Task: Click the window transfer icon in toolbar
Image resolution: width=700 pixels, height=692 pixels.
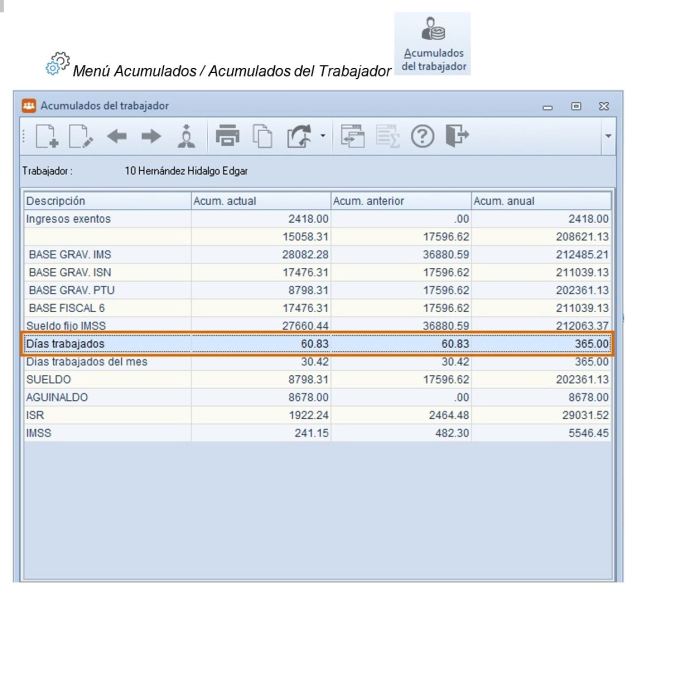Action: pyautogui.click(x=352, y=136)
